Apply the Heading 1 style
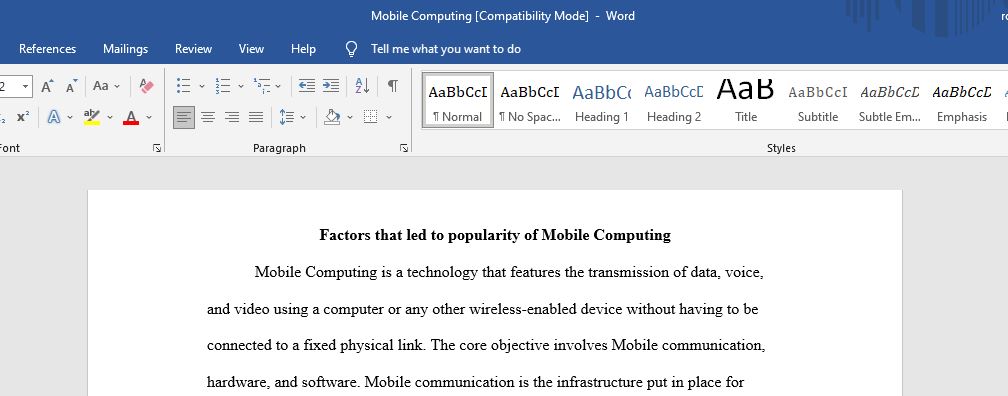 click(602, 102)
